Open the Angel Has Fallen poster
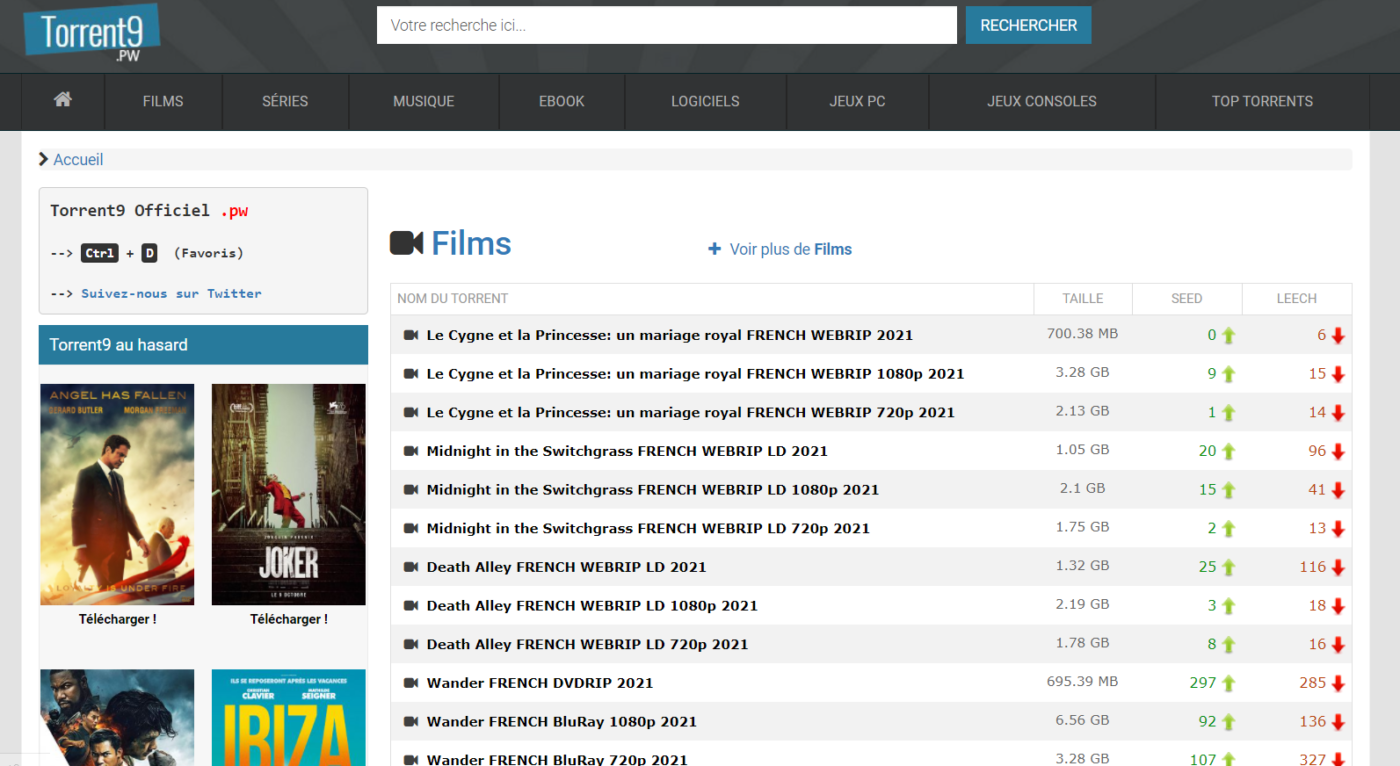1400x766 pixels. pyautogui.click(x=117, y=495)
